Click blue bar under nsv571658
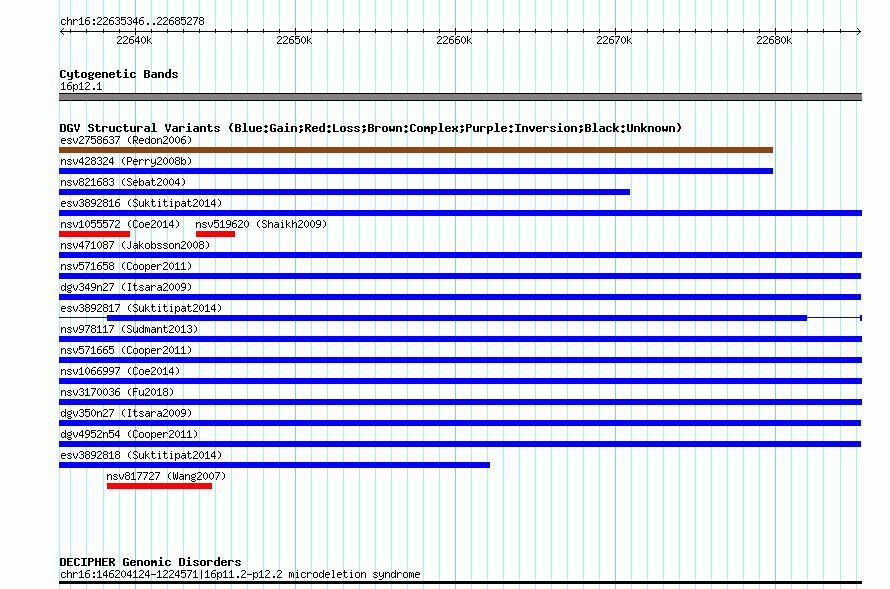The image size is (890, 589). 460,276
